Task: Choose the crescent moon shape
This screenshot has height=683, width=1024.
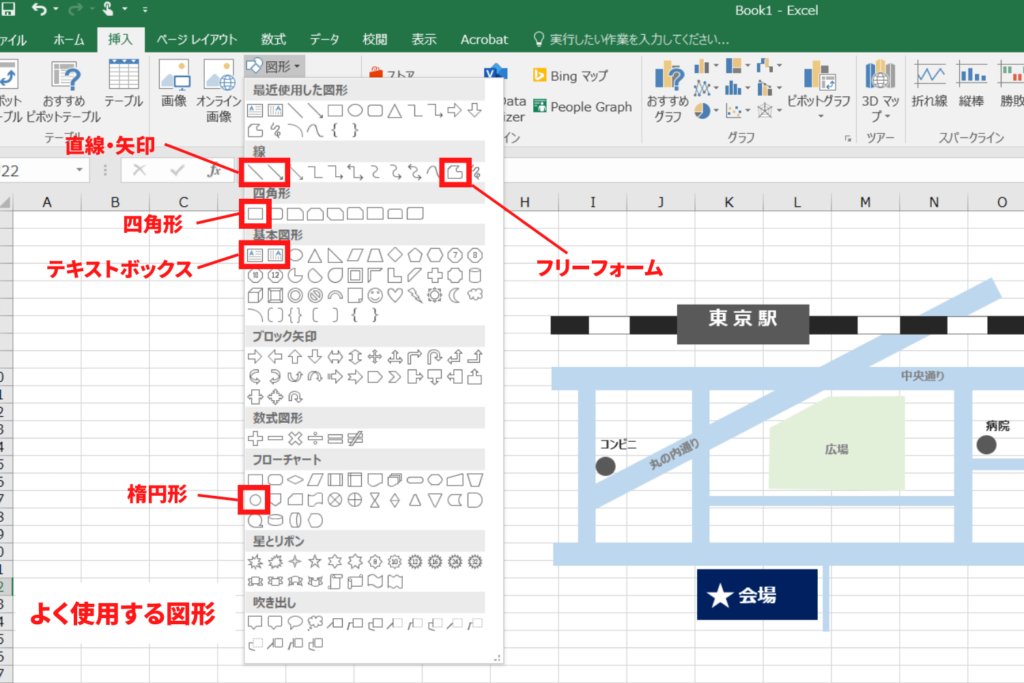Action: [455, 295]
